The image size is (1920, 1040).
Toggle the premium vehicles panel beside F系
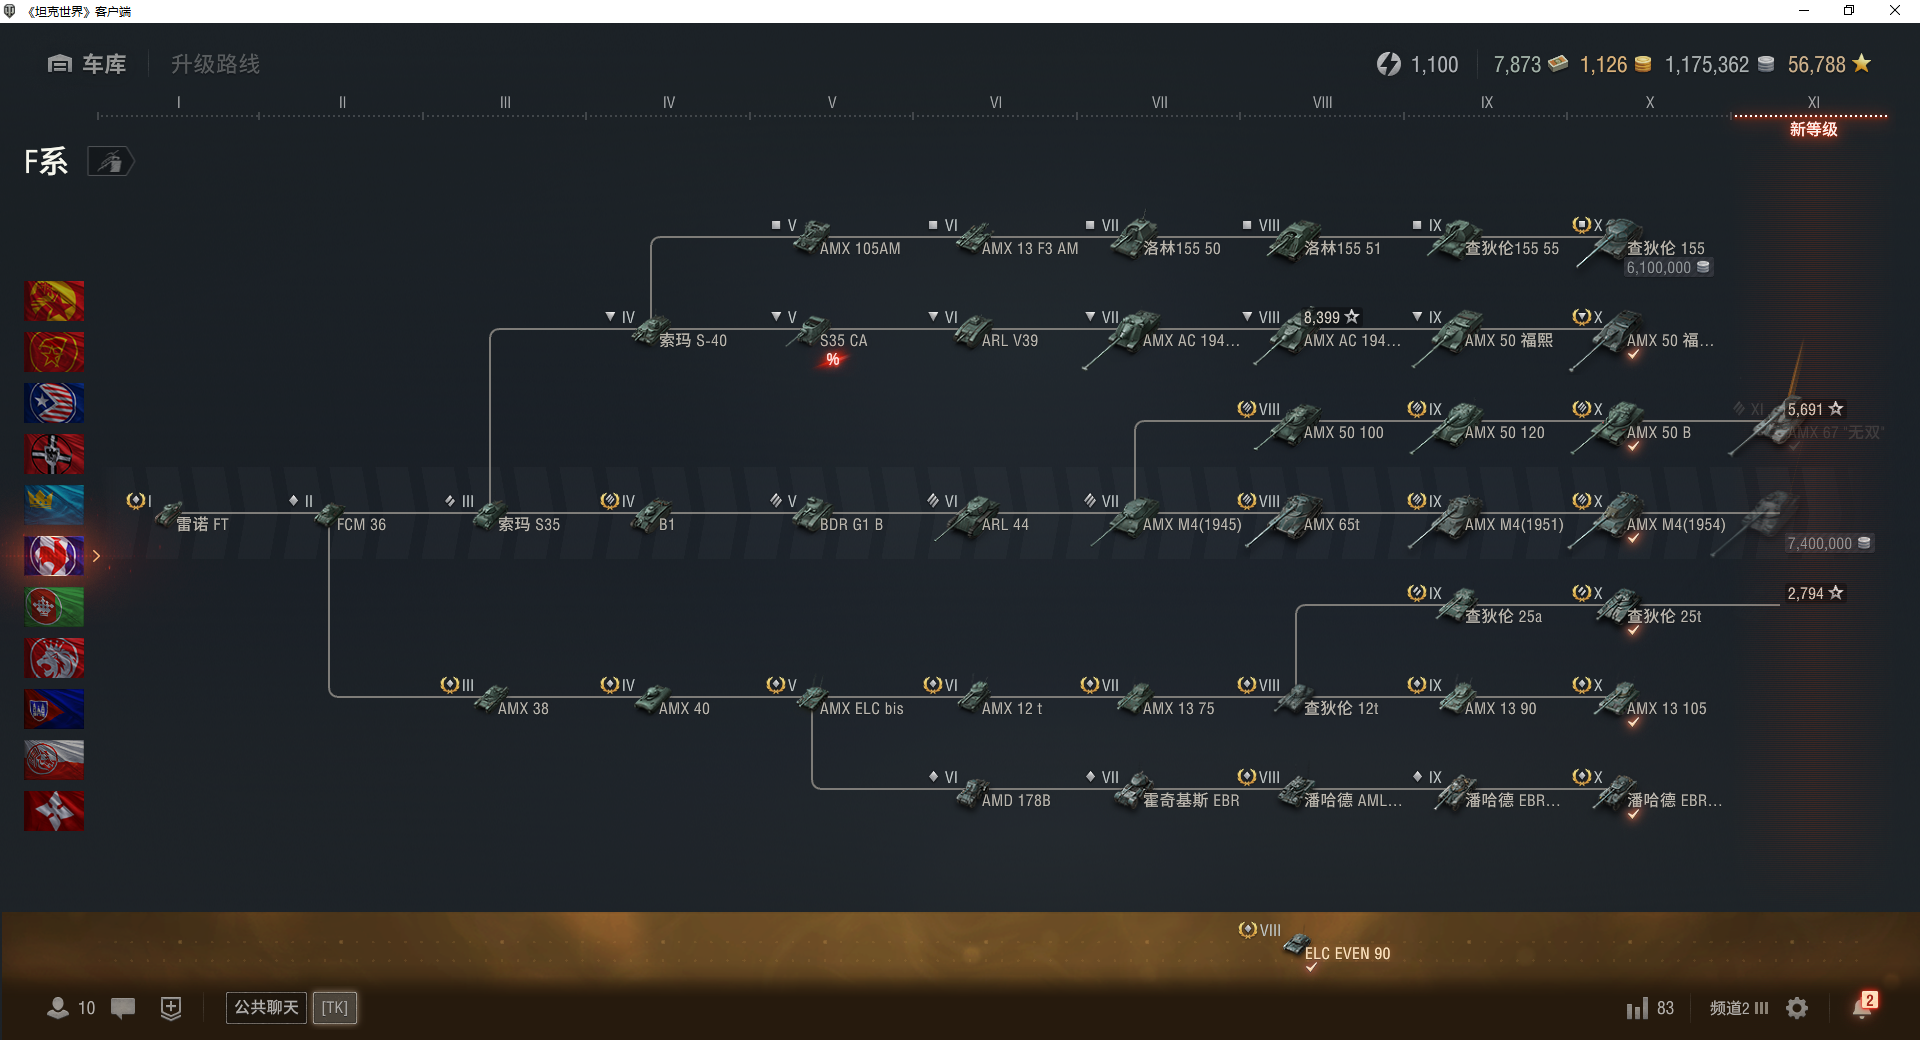tap(110, 161)
